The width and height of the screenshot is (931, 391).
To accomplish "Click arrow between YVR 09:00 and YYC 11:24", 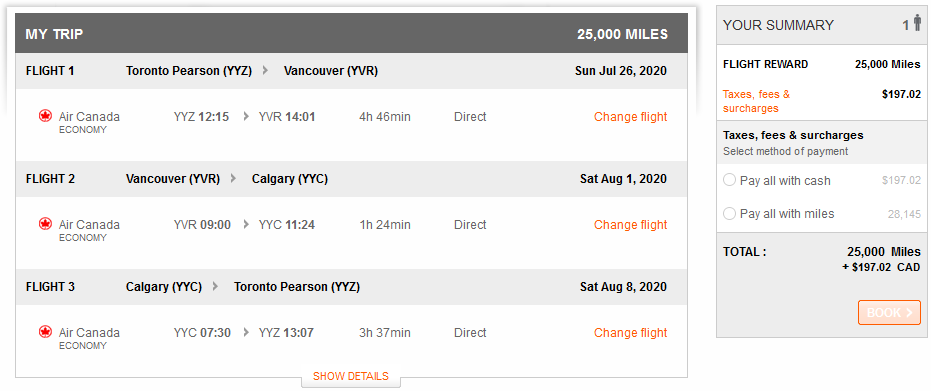I will [x=246, y=224].
